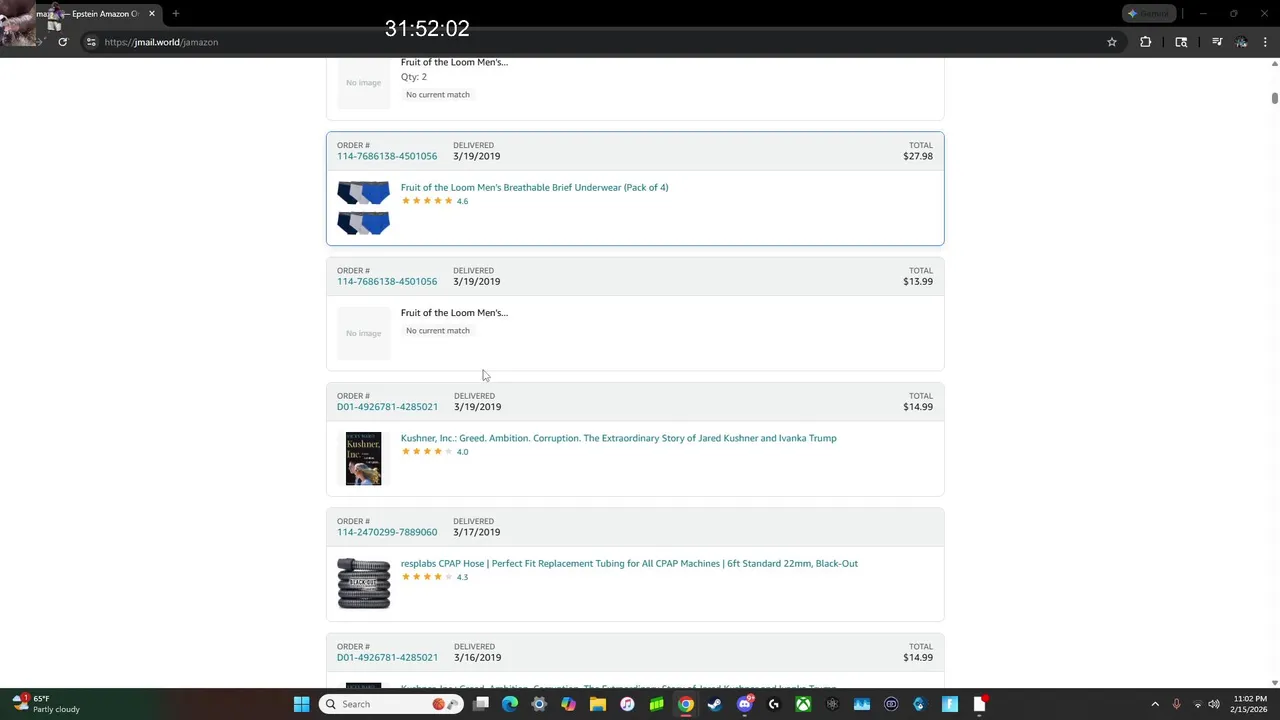1280x720 pixels.
Task: Open the clock showing 11:02 PM
Action: click(x=1250, y=704)
